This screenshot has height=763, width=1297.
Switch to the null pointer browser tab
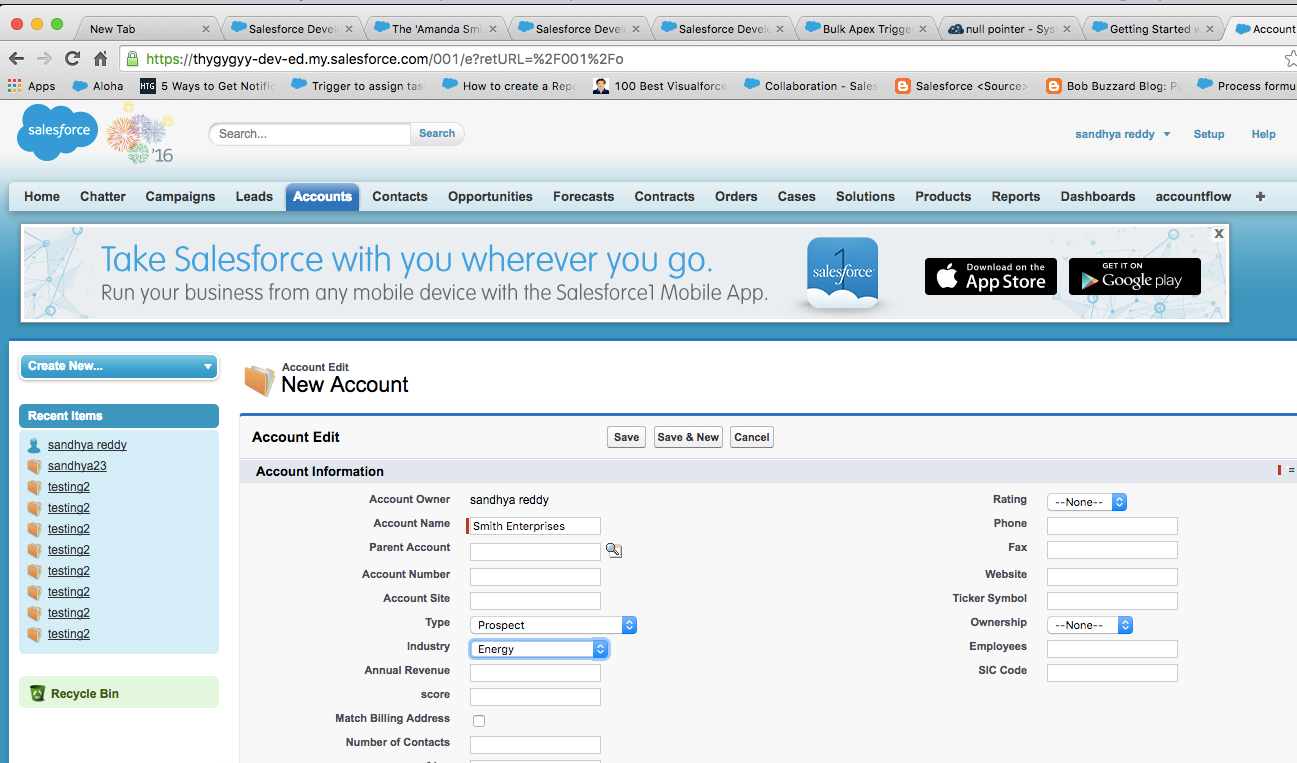1010,29
